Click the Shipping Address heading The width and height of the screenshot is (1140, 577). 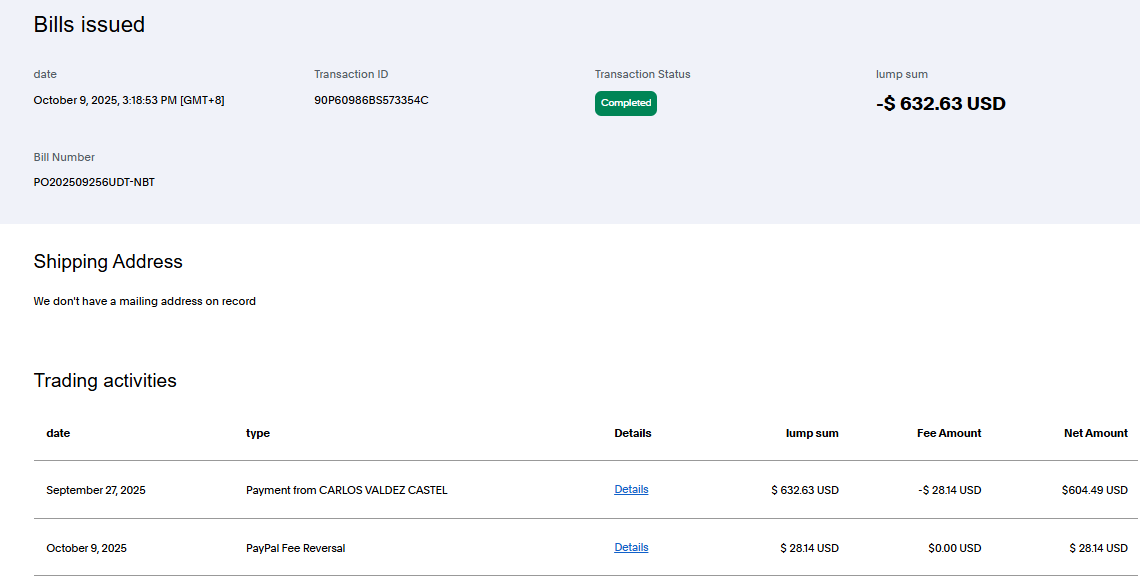coord(108,262)
